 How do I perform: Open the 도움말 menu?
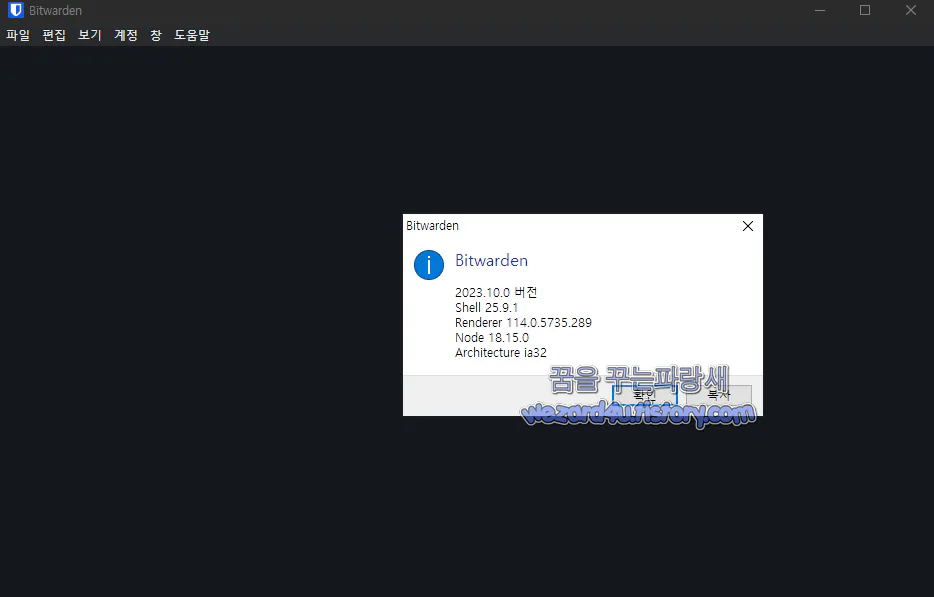point(192,35)
